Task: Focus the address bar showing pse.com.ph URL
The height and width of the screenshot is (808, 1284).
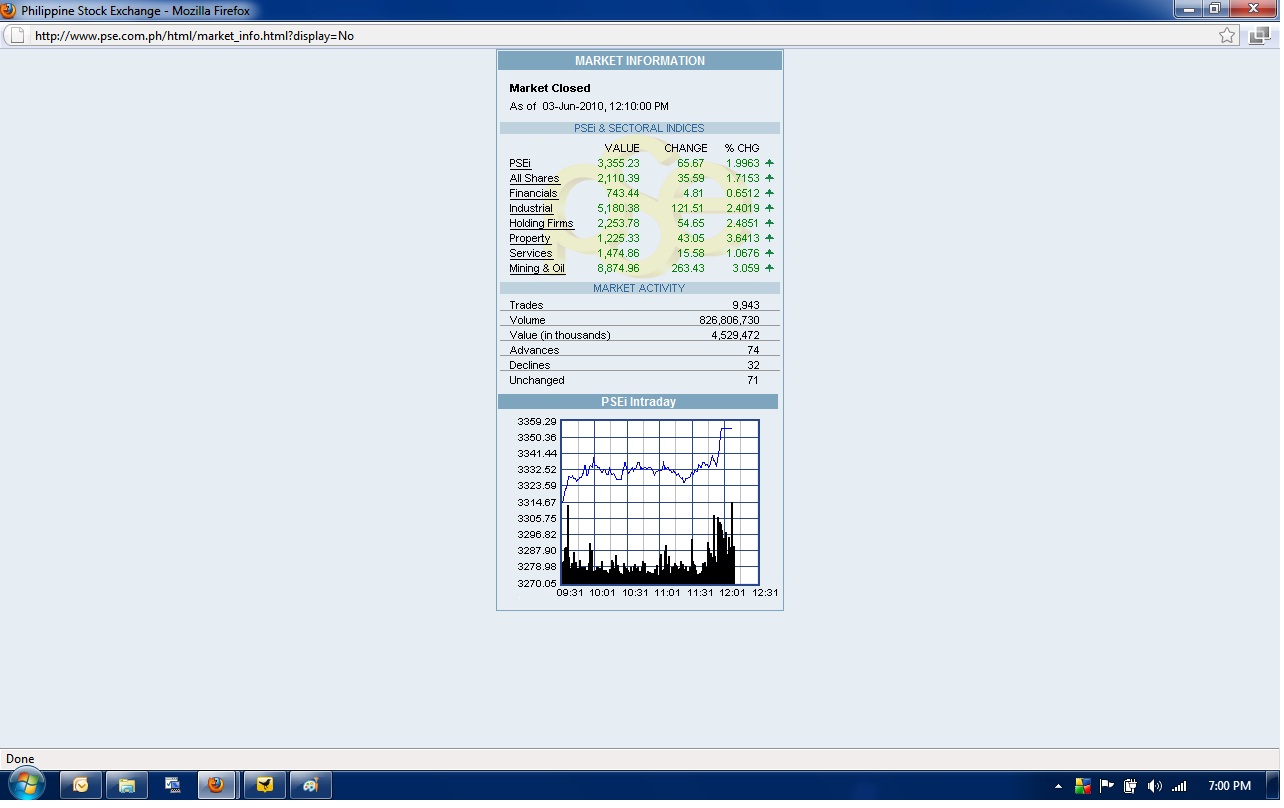Action: click(x=620, y=36)
